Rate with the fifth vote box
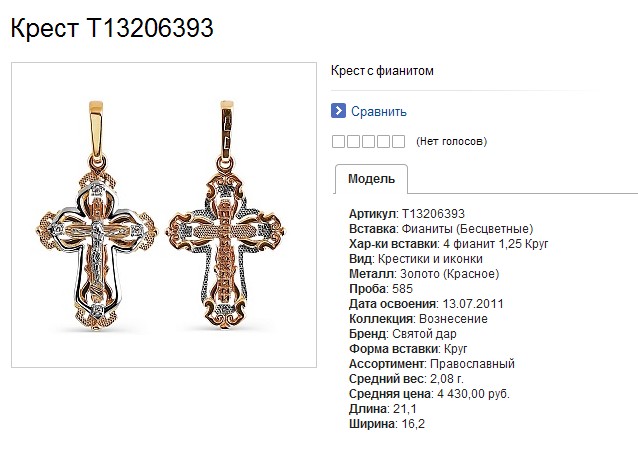 [x=398, y=142]
